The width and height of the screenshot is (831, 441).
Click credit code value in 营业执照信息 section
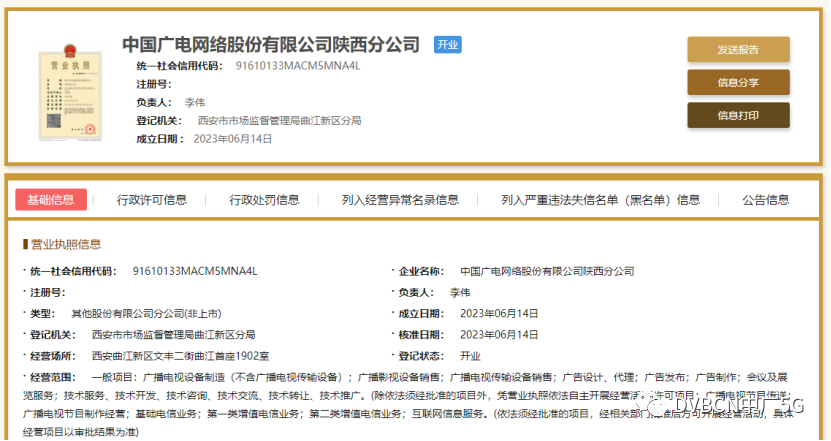tap(195, 271)
